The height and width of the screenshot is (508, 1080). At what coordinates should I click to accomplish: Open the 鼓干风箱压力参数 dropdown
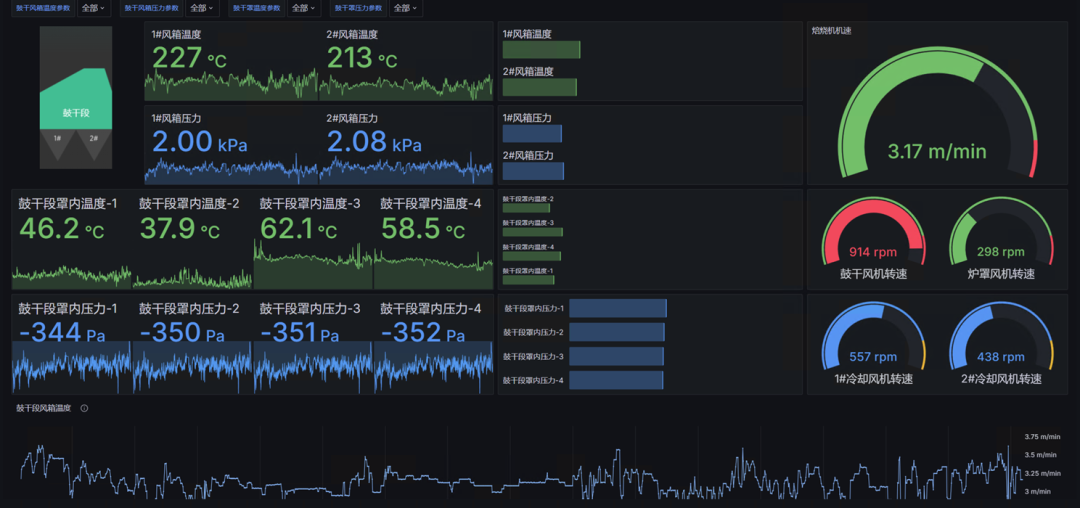200,8
